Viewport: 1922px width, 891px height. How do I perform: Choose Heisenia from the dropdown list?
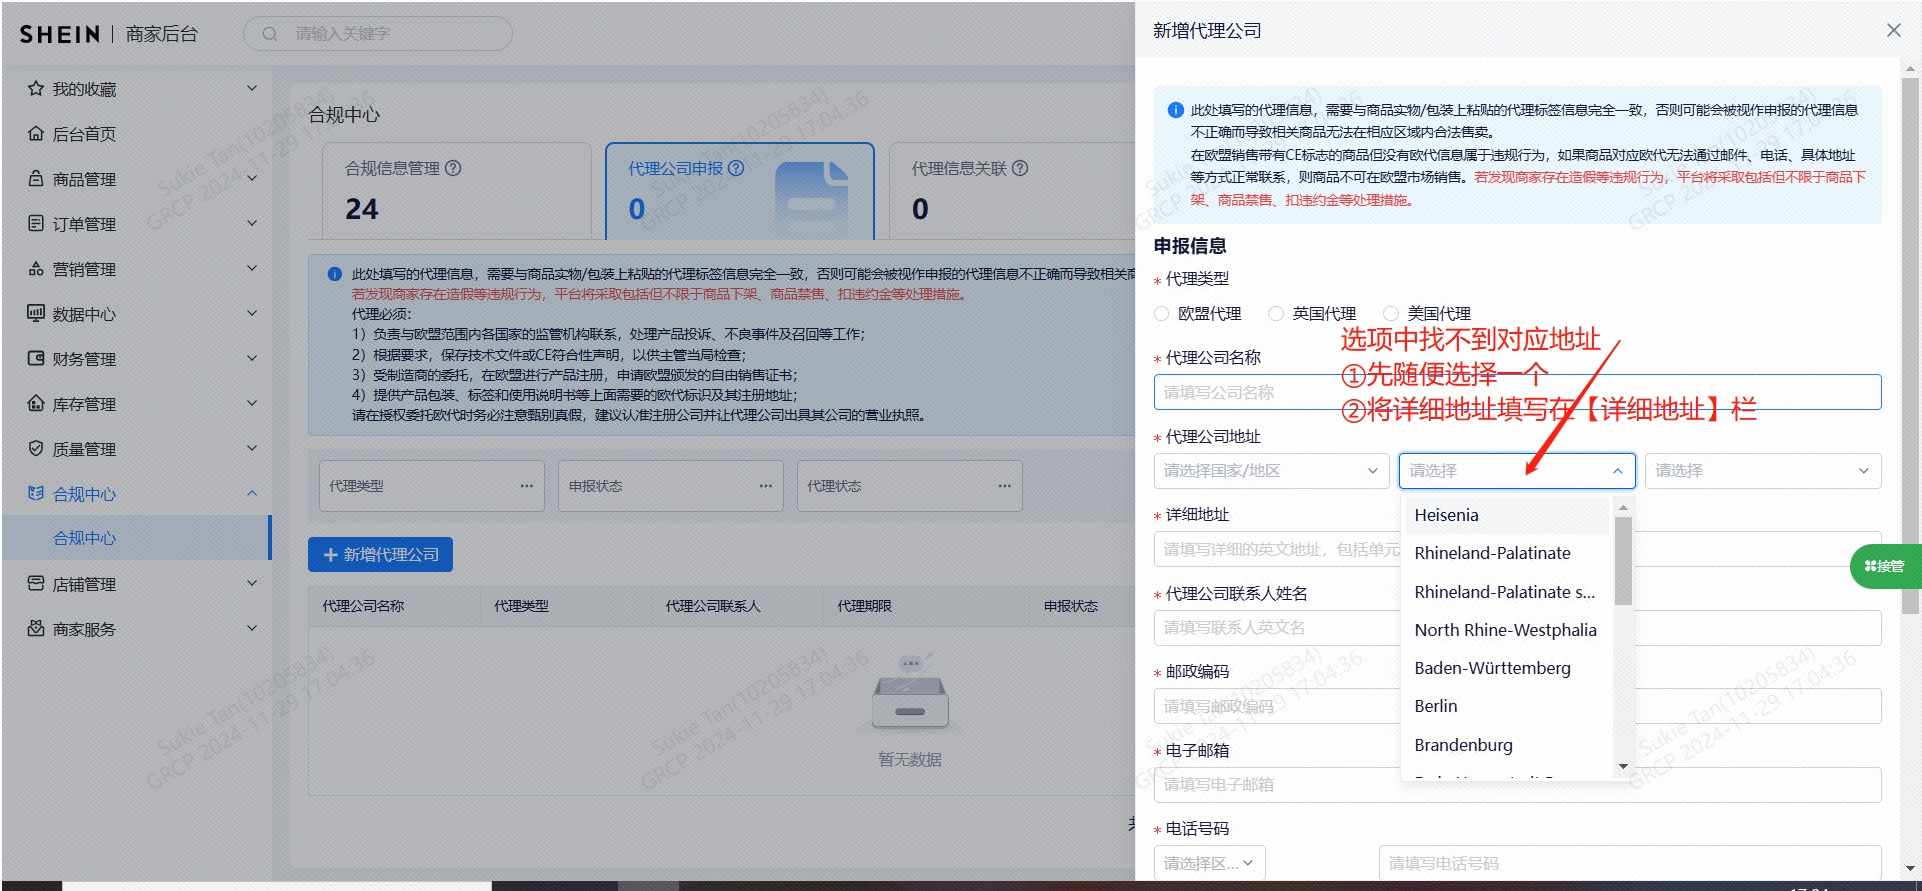pos(1507,515)
